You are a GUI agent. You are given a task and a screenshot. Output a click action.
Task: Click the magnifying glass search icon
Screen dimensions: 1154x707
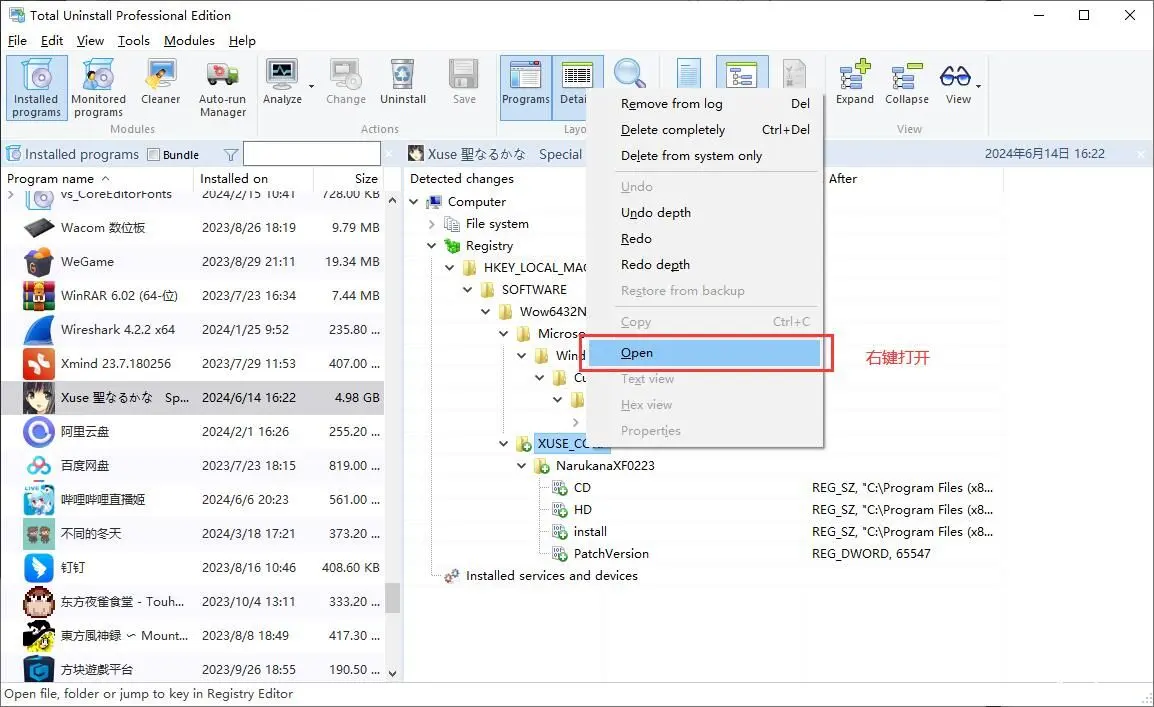pos(629,73)
